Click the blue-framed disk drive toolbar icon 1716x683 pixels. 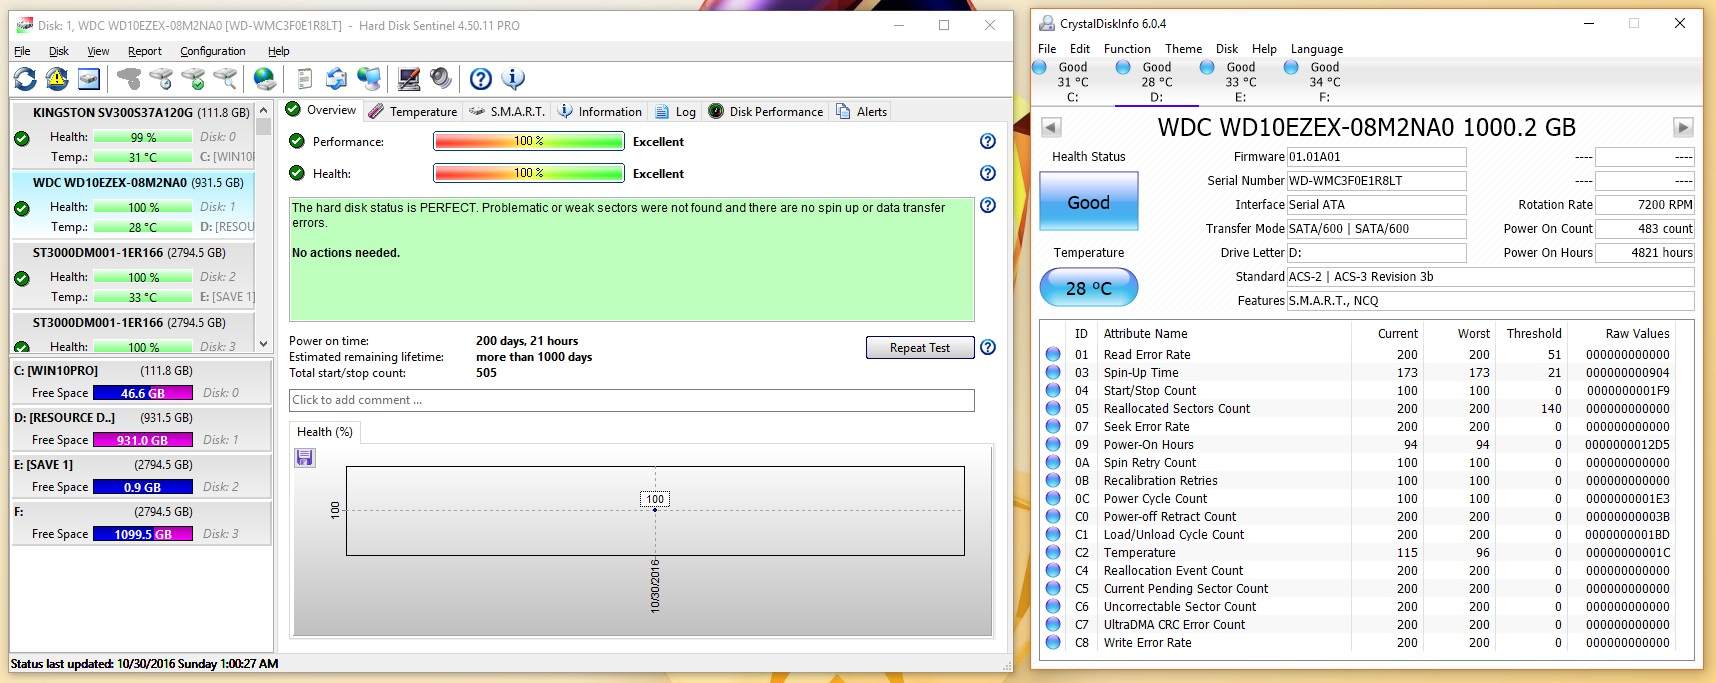(x=89, y=78)
